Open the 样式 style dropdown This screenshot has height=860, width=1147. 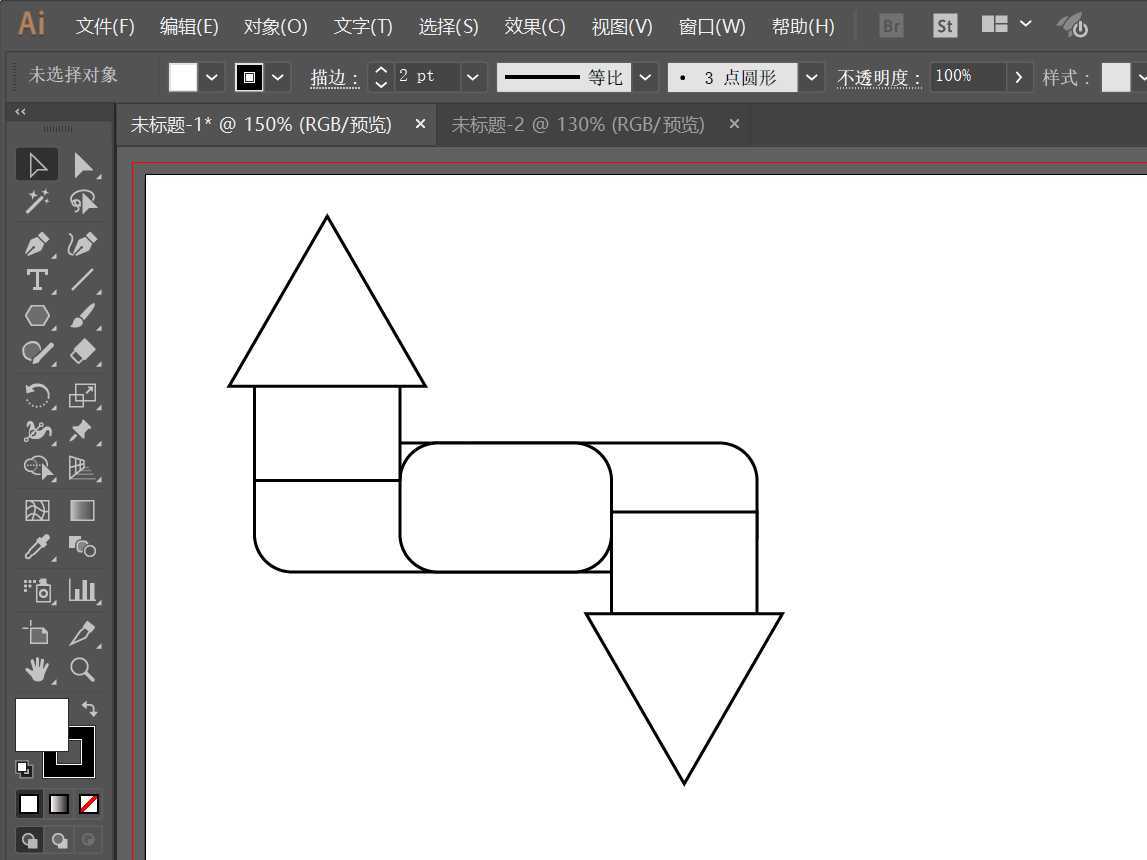(1141, 76)
